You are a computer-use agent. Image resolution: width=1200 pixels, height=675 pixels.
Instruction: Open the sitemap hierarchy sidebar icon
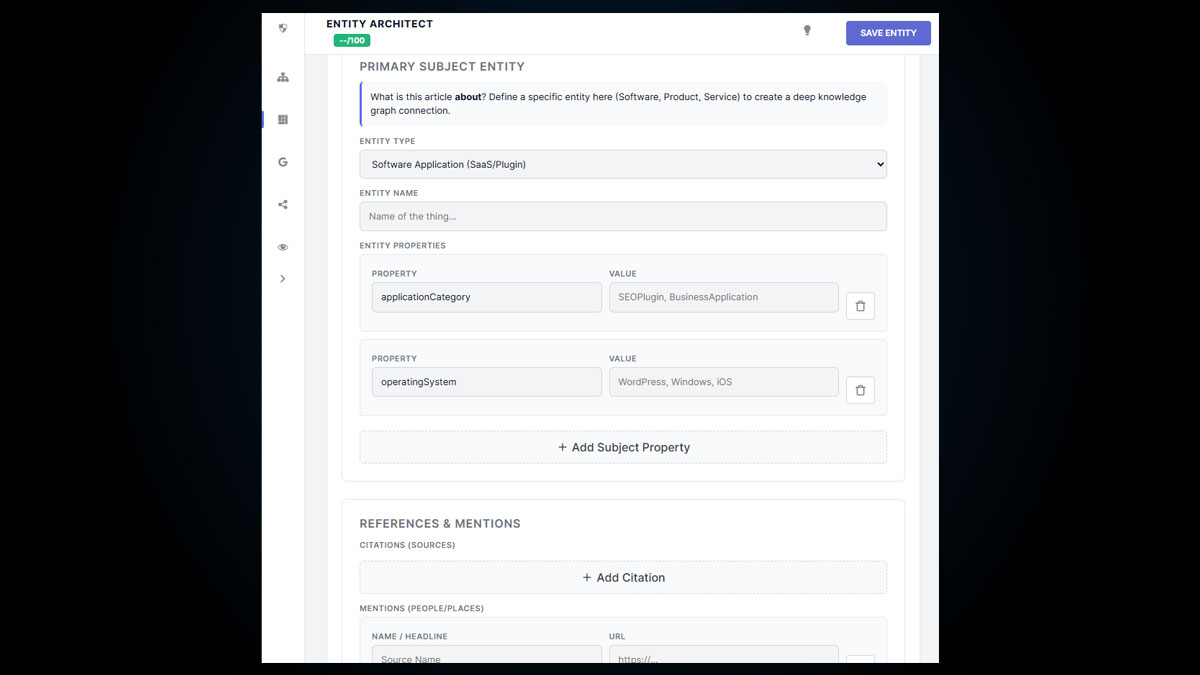click(283, 77)
